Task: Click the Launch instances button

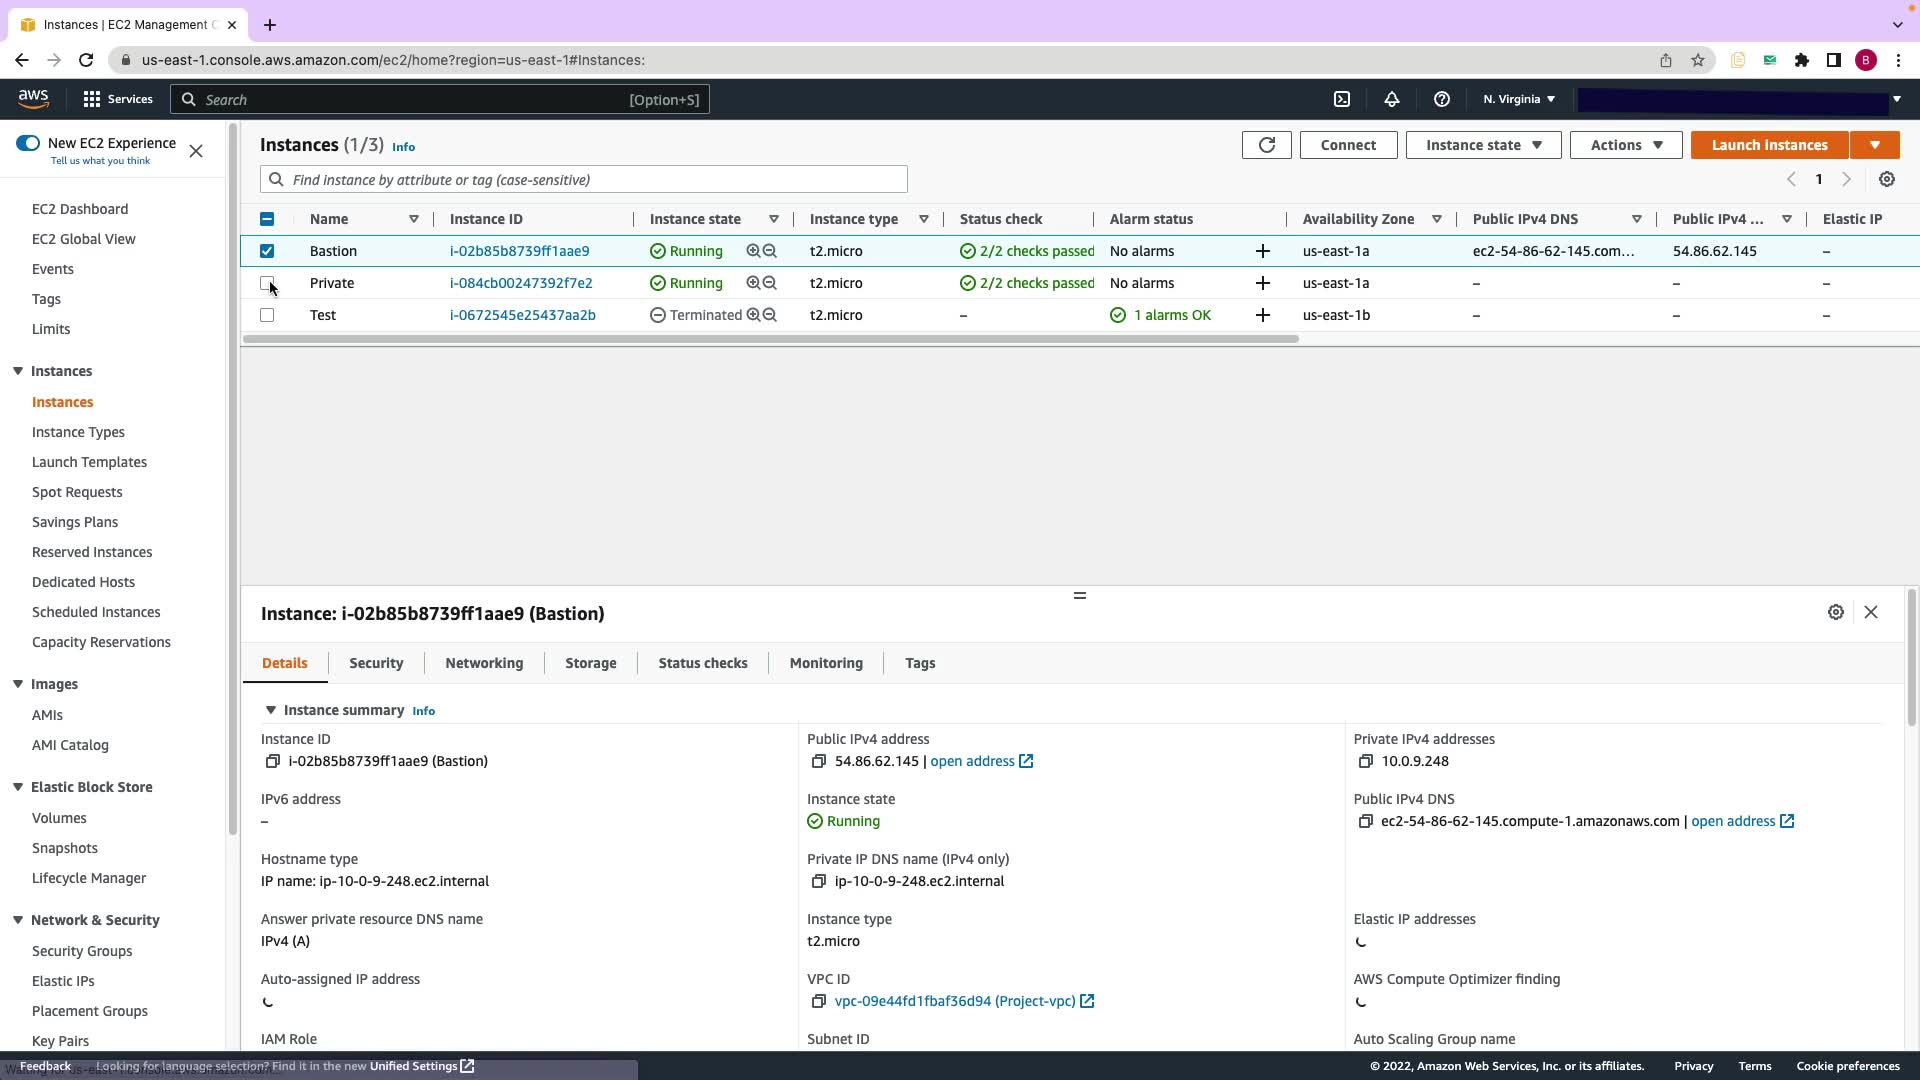Action: click(1768, 145)
